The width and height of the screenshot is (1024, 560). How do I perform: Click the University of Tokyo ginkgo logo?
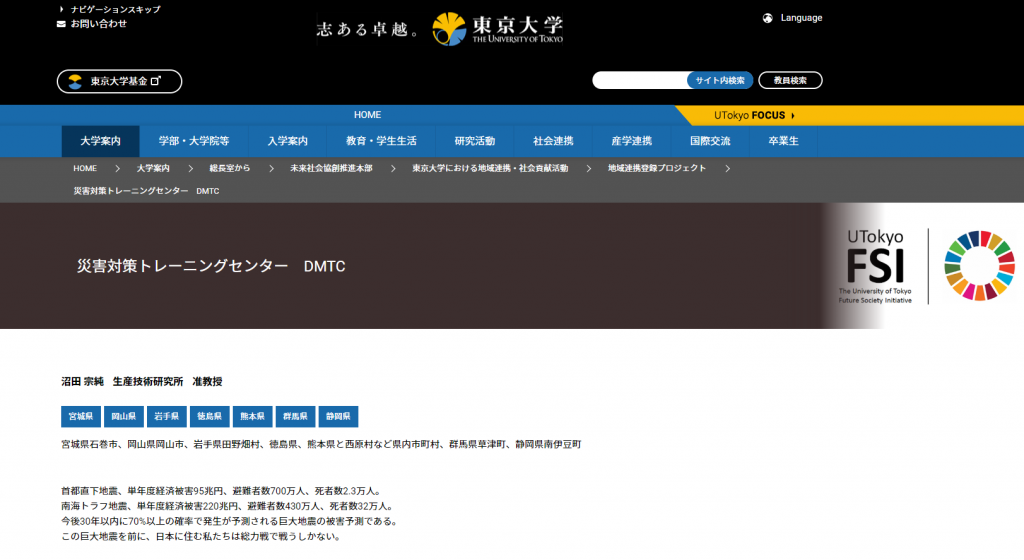[449, 28]
